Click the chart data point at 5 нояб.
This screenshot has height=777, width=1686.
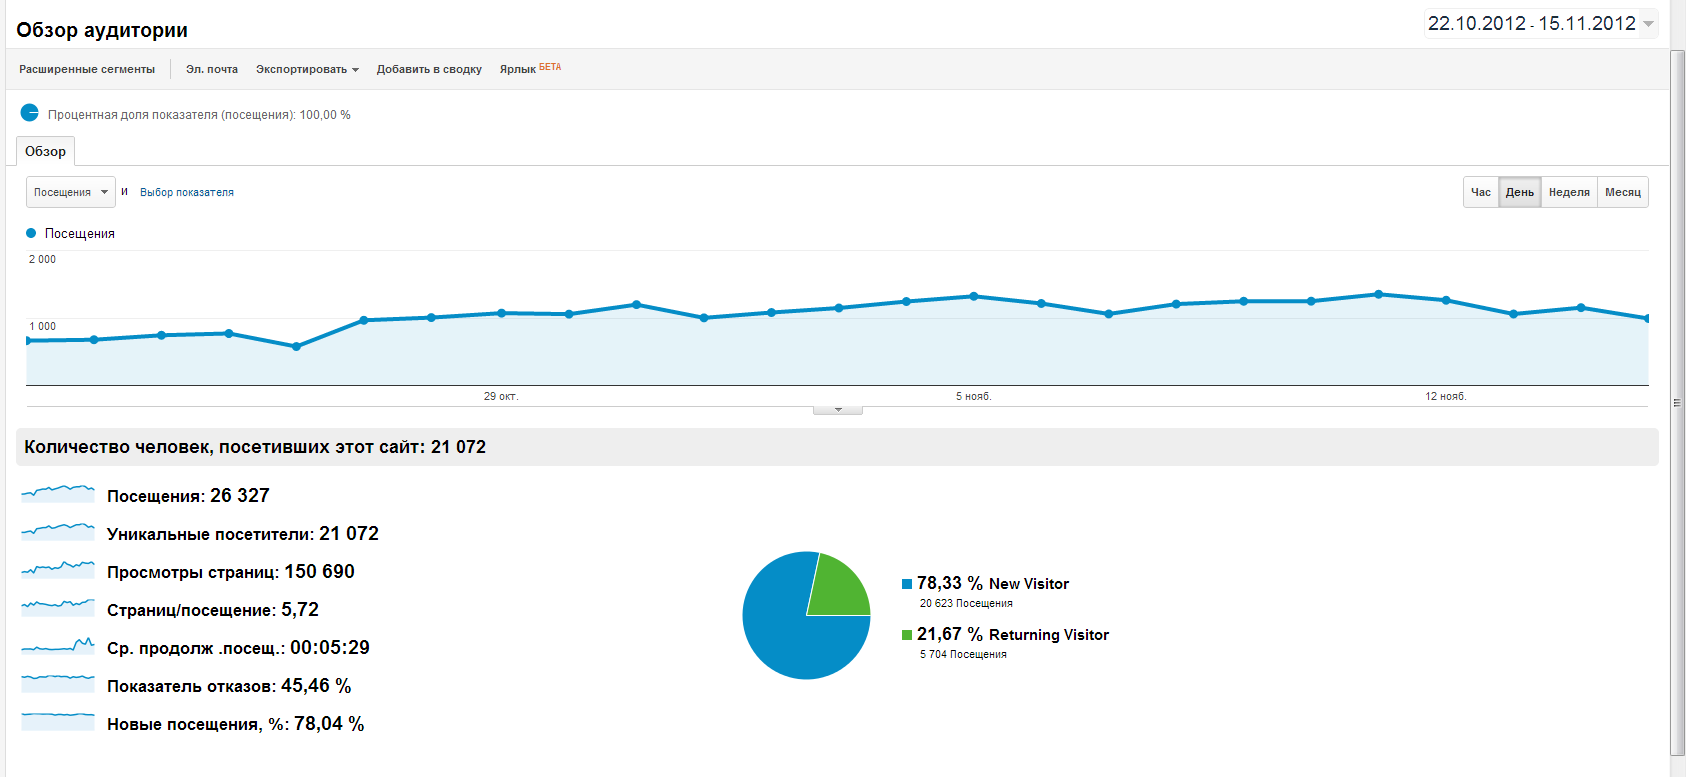point(974,297)
